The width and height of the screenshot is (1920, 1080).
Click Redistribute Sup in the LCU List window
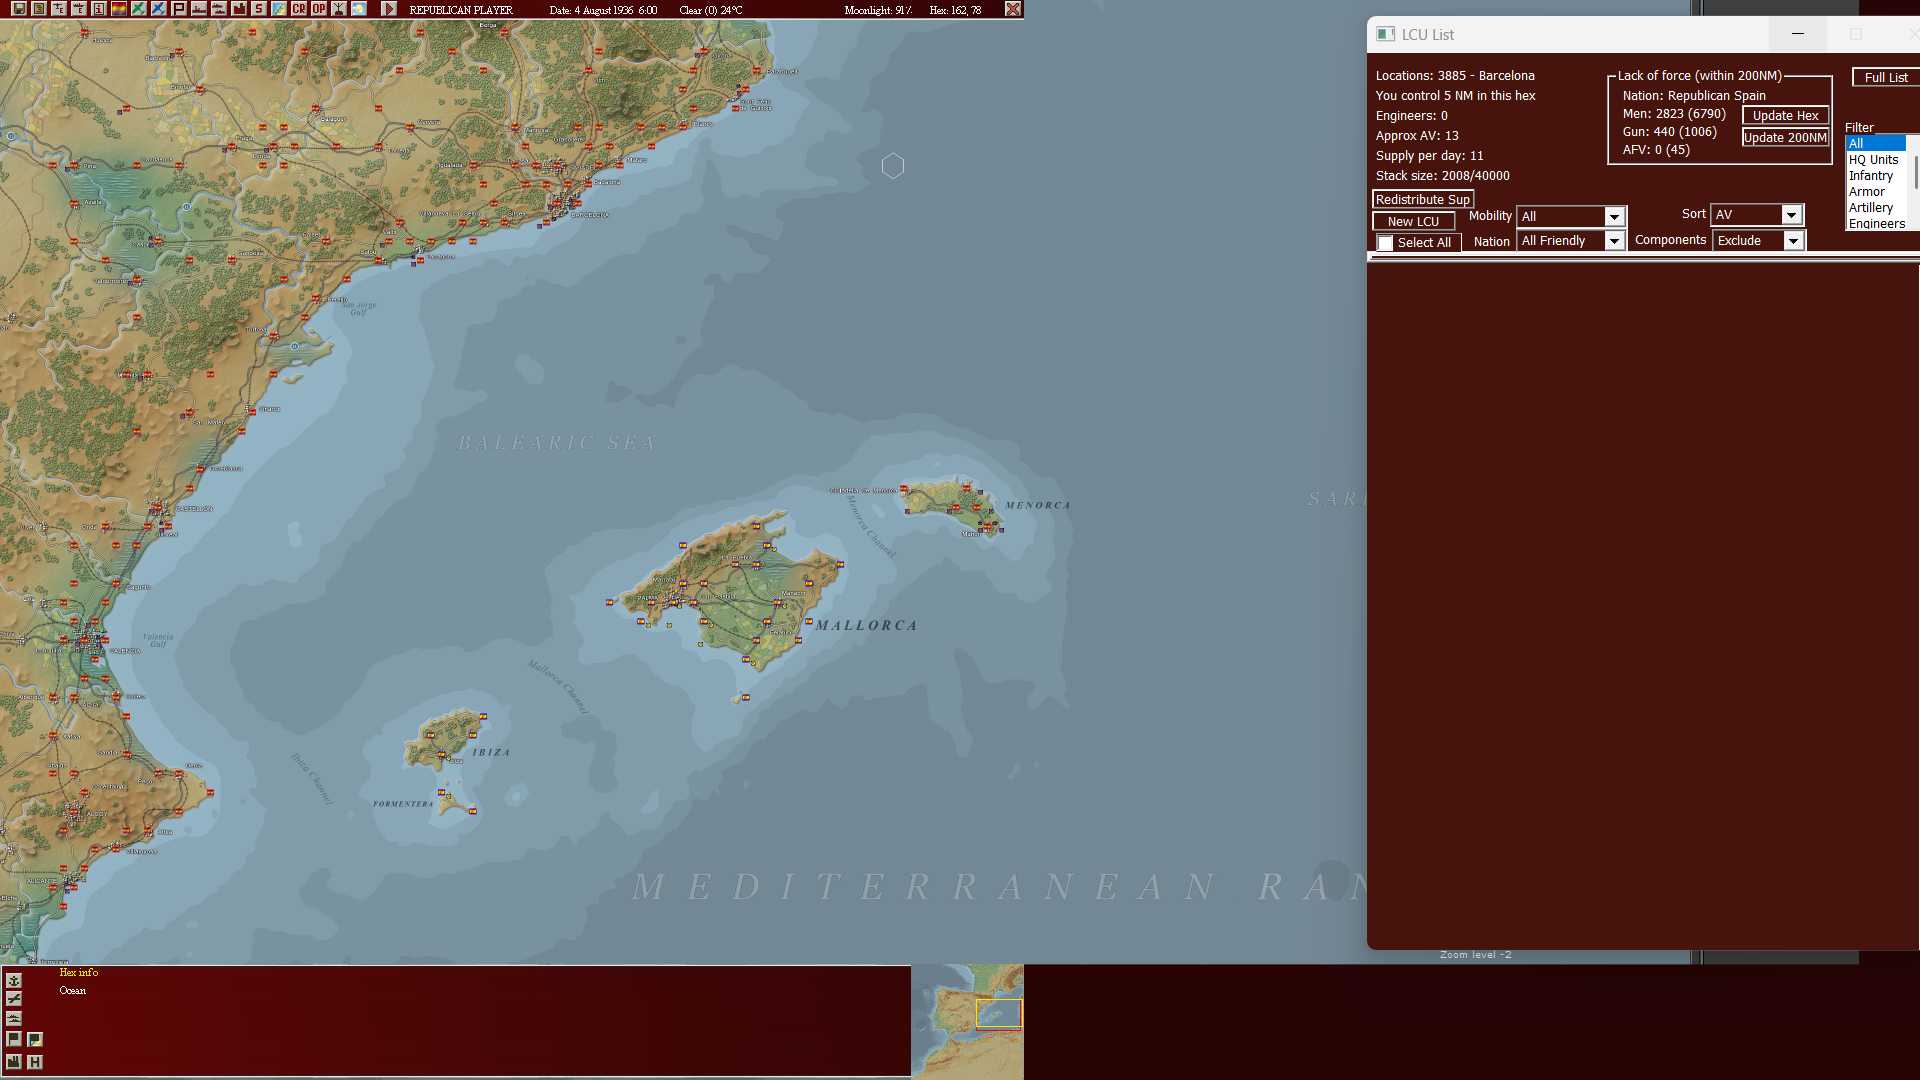tap(1422, 199)
